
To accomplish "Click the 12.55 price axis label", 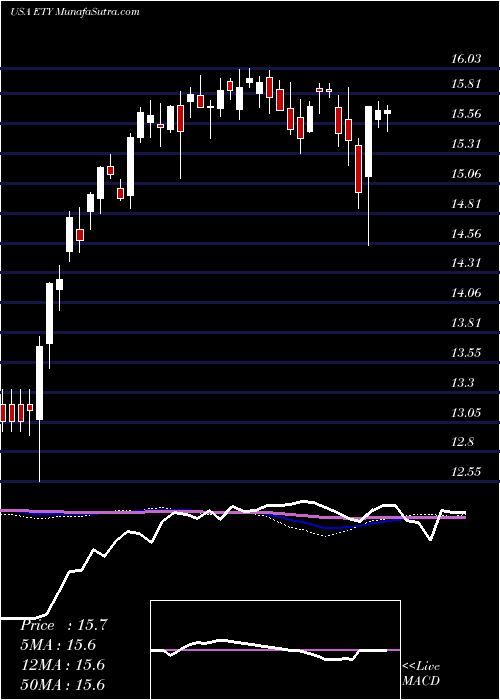I will [x=467, y=472].
